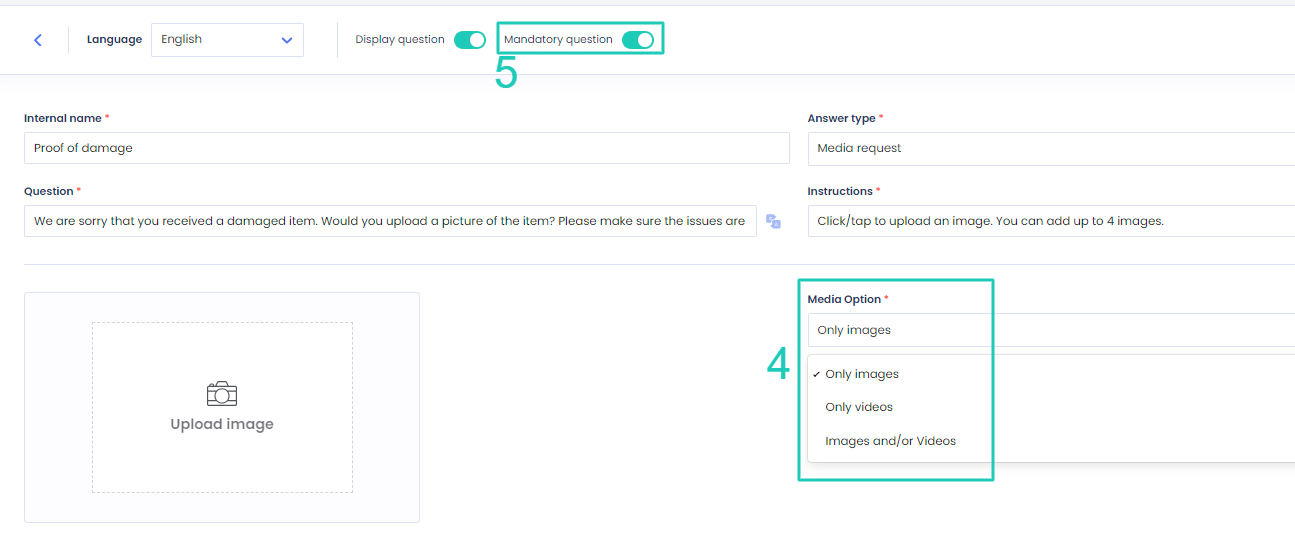Toggle the Display question switch
Image resolution: width=1295 pixels, height=557 pixels.
pyautogui.click(x=469, y=40)
